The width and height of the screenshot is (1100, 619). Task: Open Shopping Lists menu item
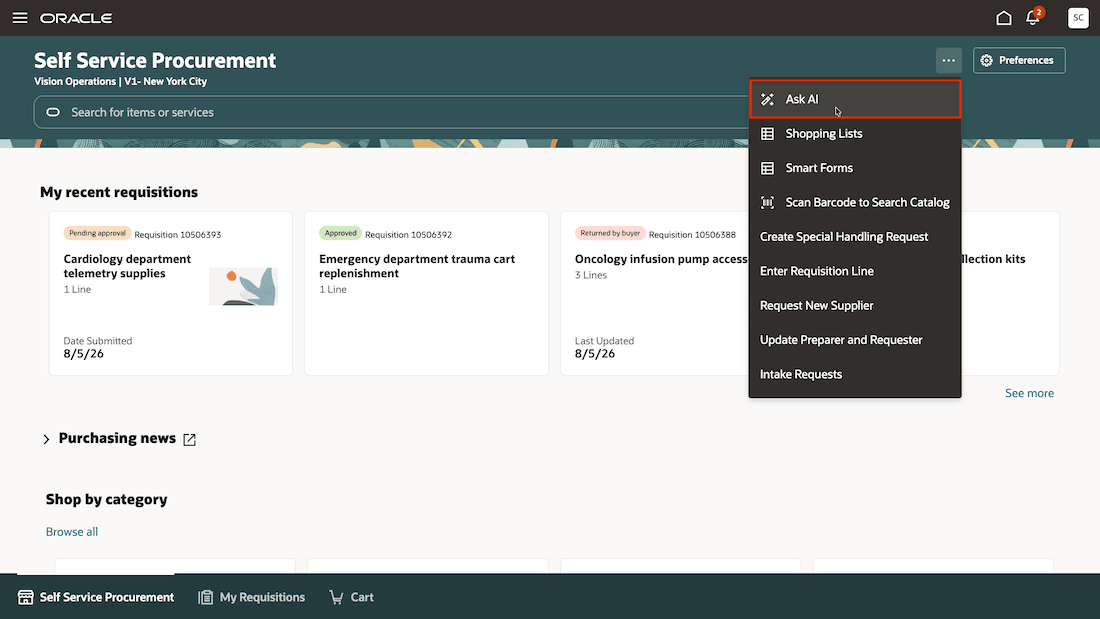pos(854,133)
